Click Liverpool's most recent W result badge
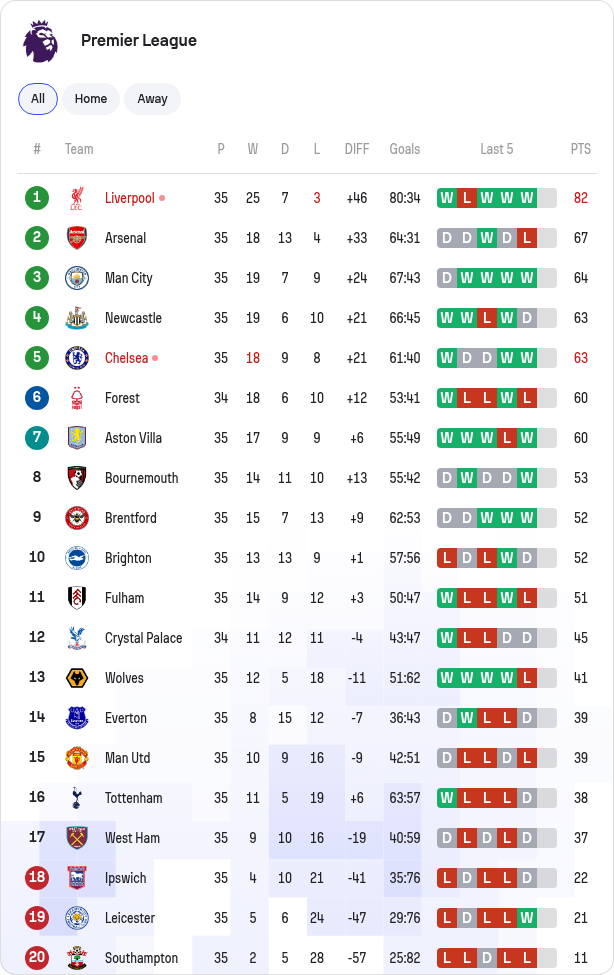Screen dimensions: 614x975 (x=527, y=198)
